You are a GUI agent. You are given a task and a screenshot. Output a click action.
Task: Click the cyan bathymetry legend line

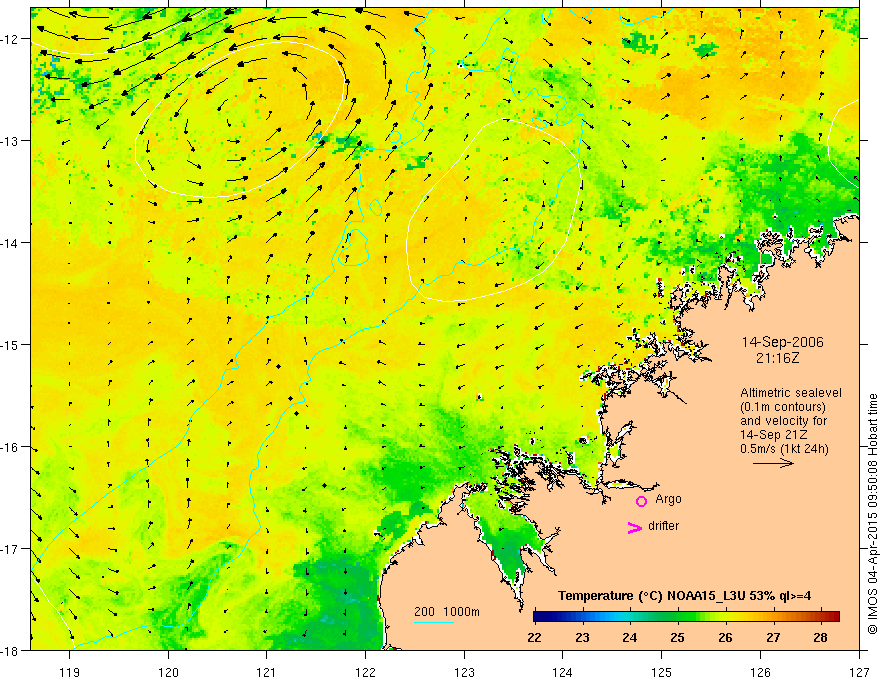(434, 622)
